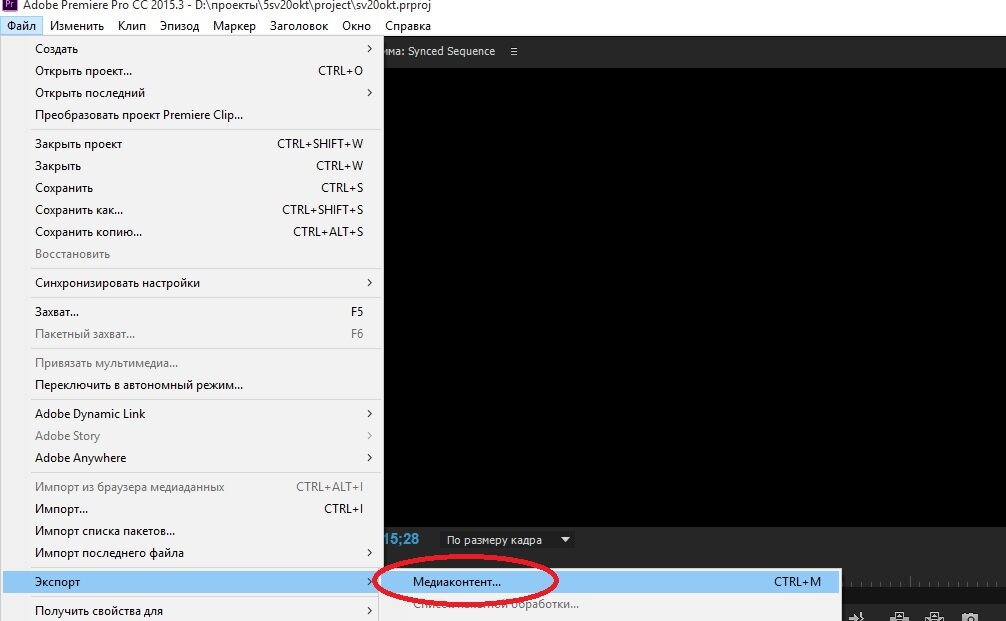Choose Закрыть проект menu entry

coord(192,144)
